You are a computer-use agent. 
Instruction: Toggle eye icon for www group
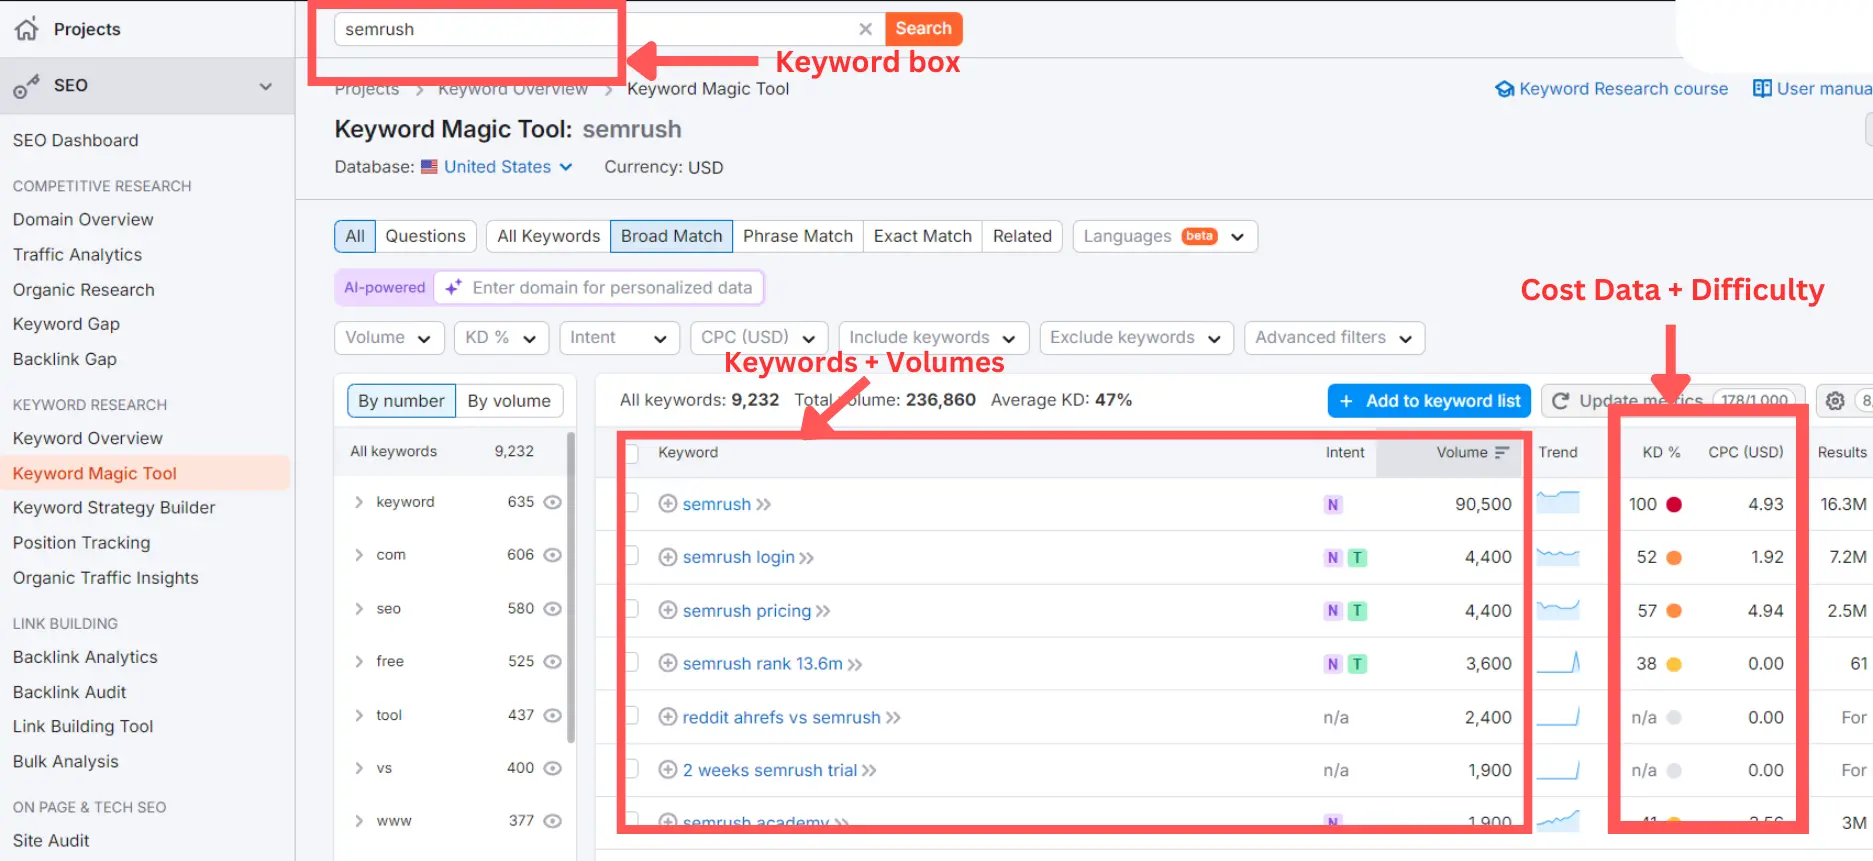pyautogui.click(x=552, y=821)
